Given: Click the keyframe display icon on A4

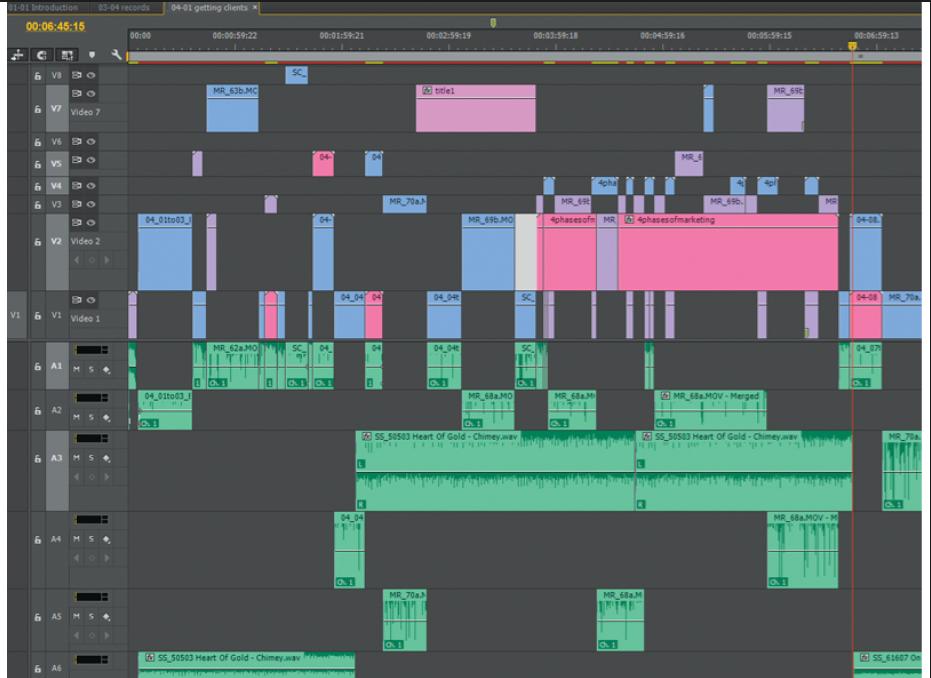Looking at the screenshot, I should [106, 539].
